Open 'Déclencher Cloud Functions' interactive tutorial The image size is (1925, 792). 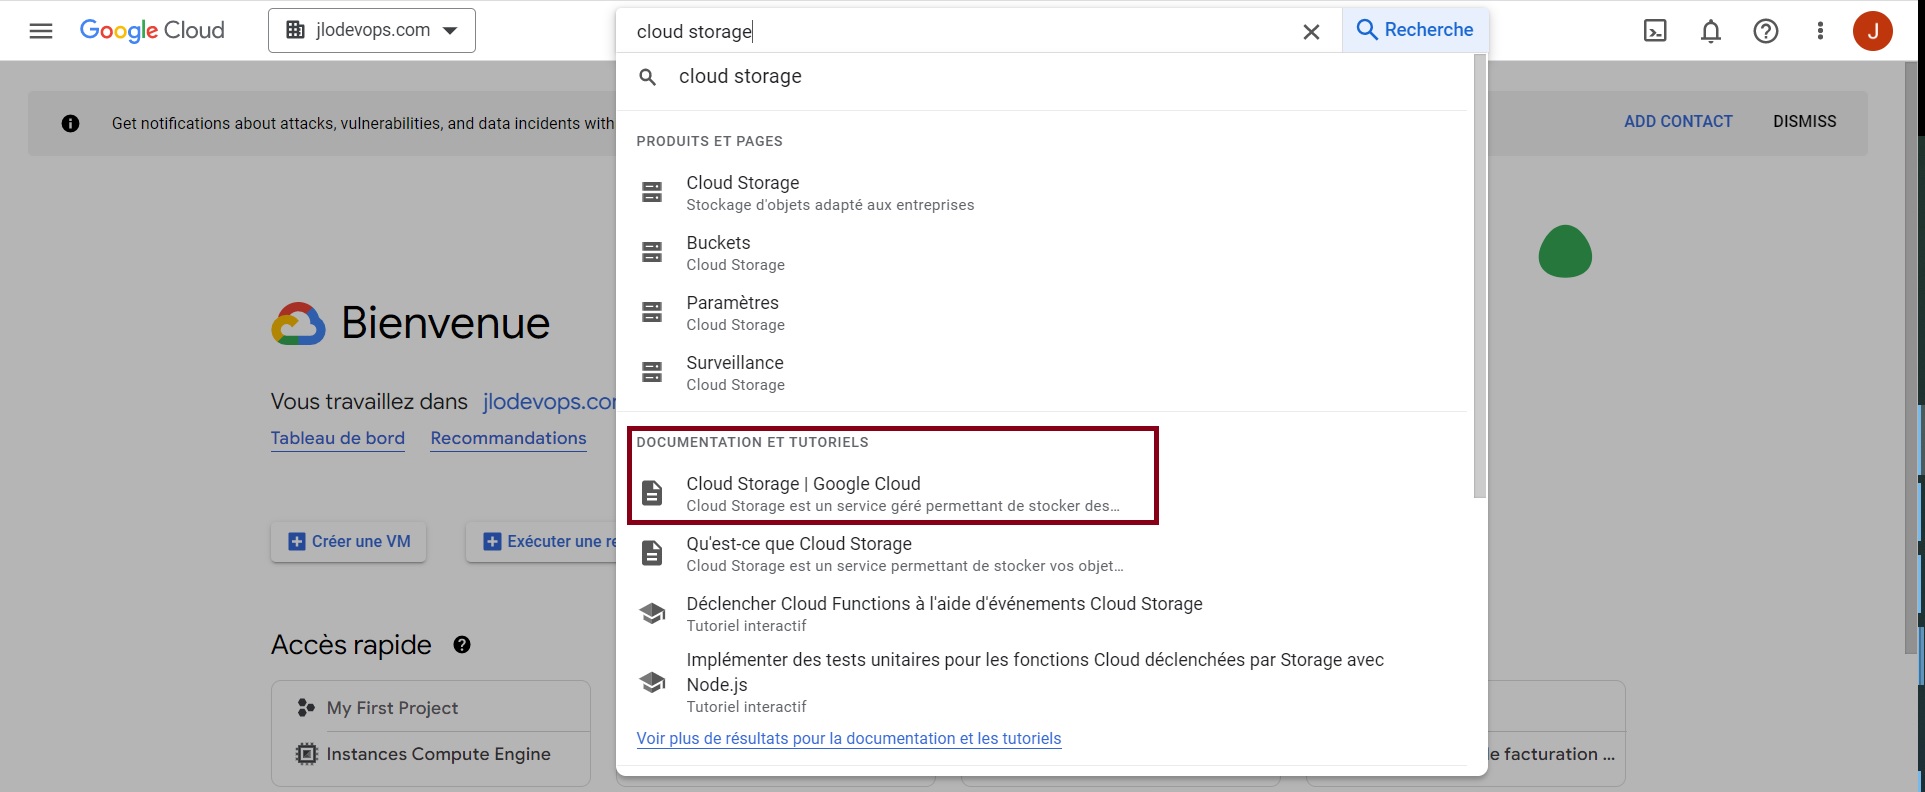(1042, 614)
